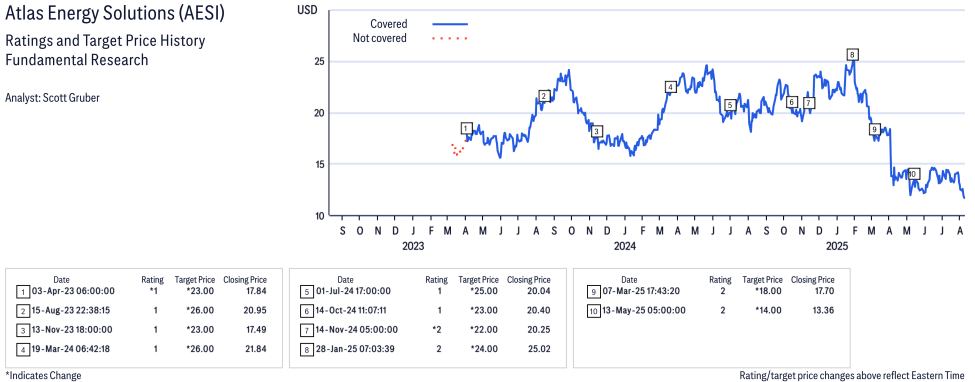Image resolution: width=975 pixels, height=382 pixels.
Task: Click the '*Indicates Change' footnote
Action: pyautogui.click(x=43, y=376)
